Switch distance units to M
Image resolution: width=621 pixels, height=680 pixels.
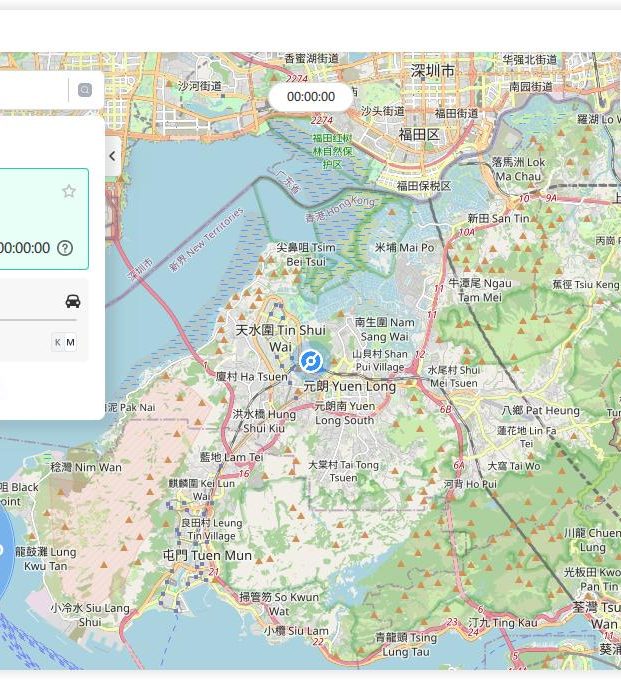(71, 343)
